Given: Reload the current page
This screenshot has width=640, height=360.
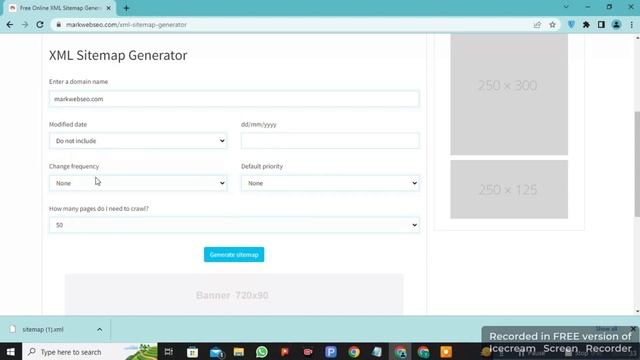Looking at the screenshot, I should [40, 25].
